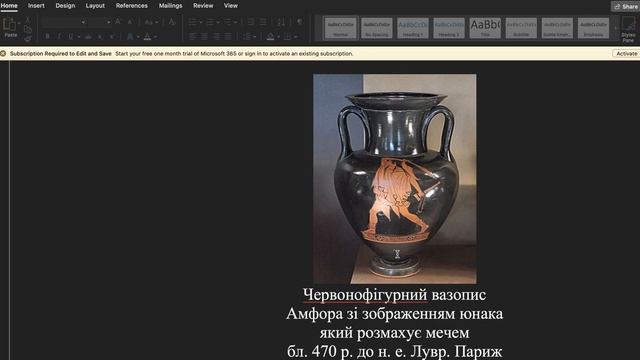
Task: Apply the Normal style
Action: pyautogui.click(x=341, y=28)
